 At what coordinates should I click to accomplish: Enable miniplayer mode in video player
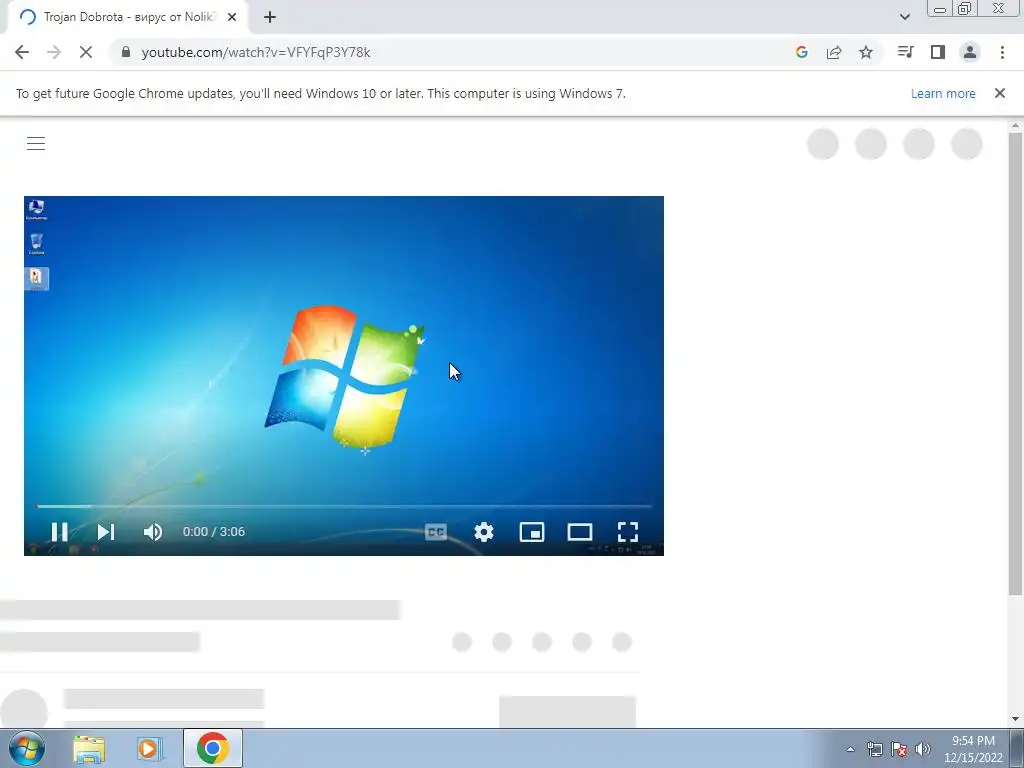click(x=532, y=532)
